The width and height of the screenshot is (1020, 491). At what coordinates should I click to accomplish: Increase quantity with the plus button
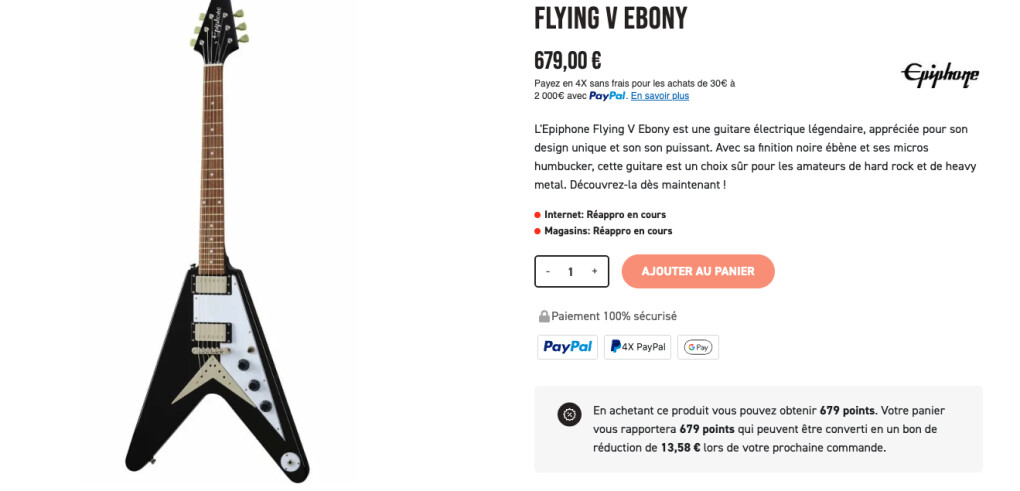click(594, 271)
